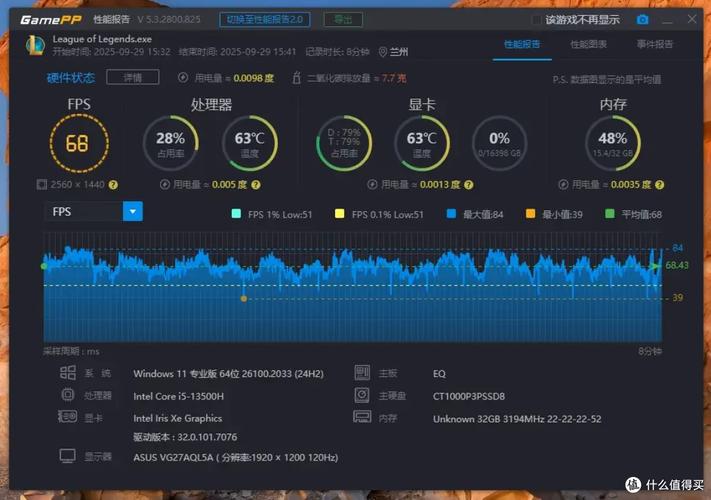This screenshot has height=500, width=711.
Task: Click the FPS combo box field
Action: coord(84,211)
